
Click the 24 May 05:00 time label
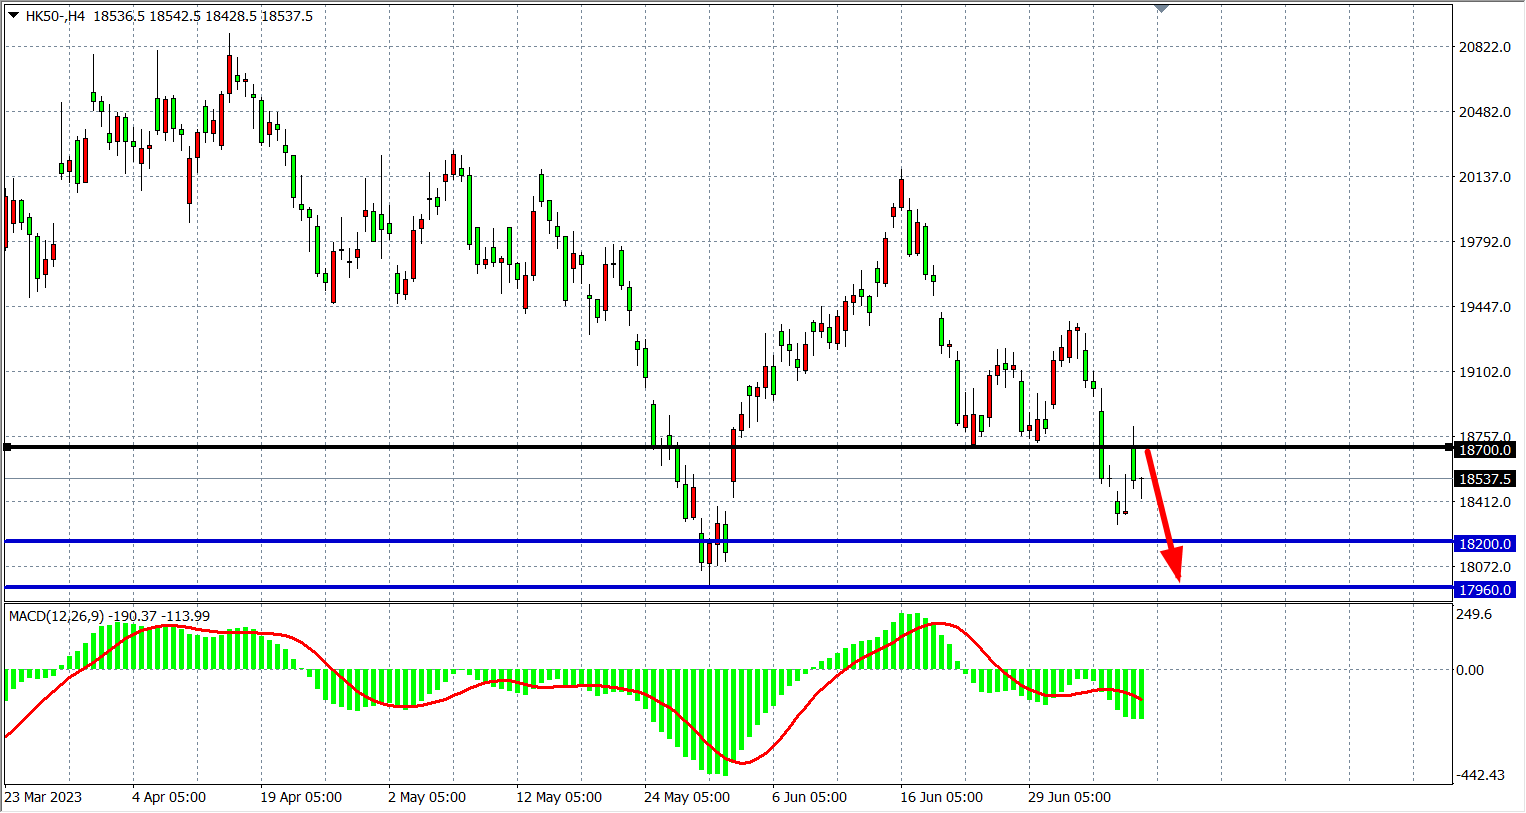point(686,797)
